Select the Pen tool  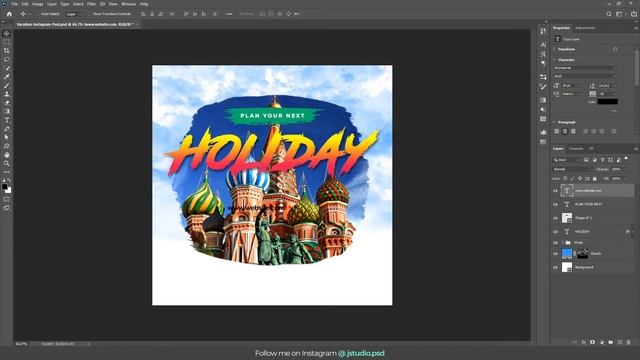tap(7, 129)
